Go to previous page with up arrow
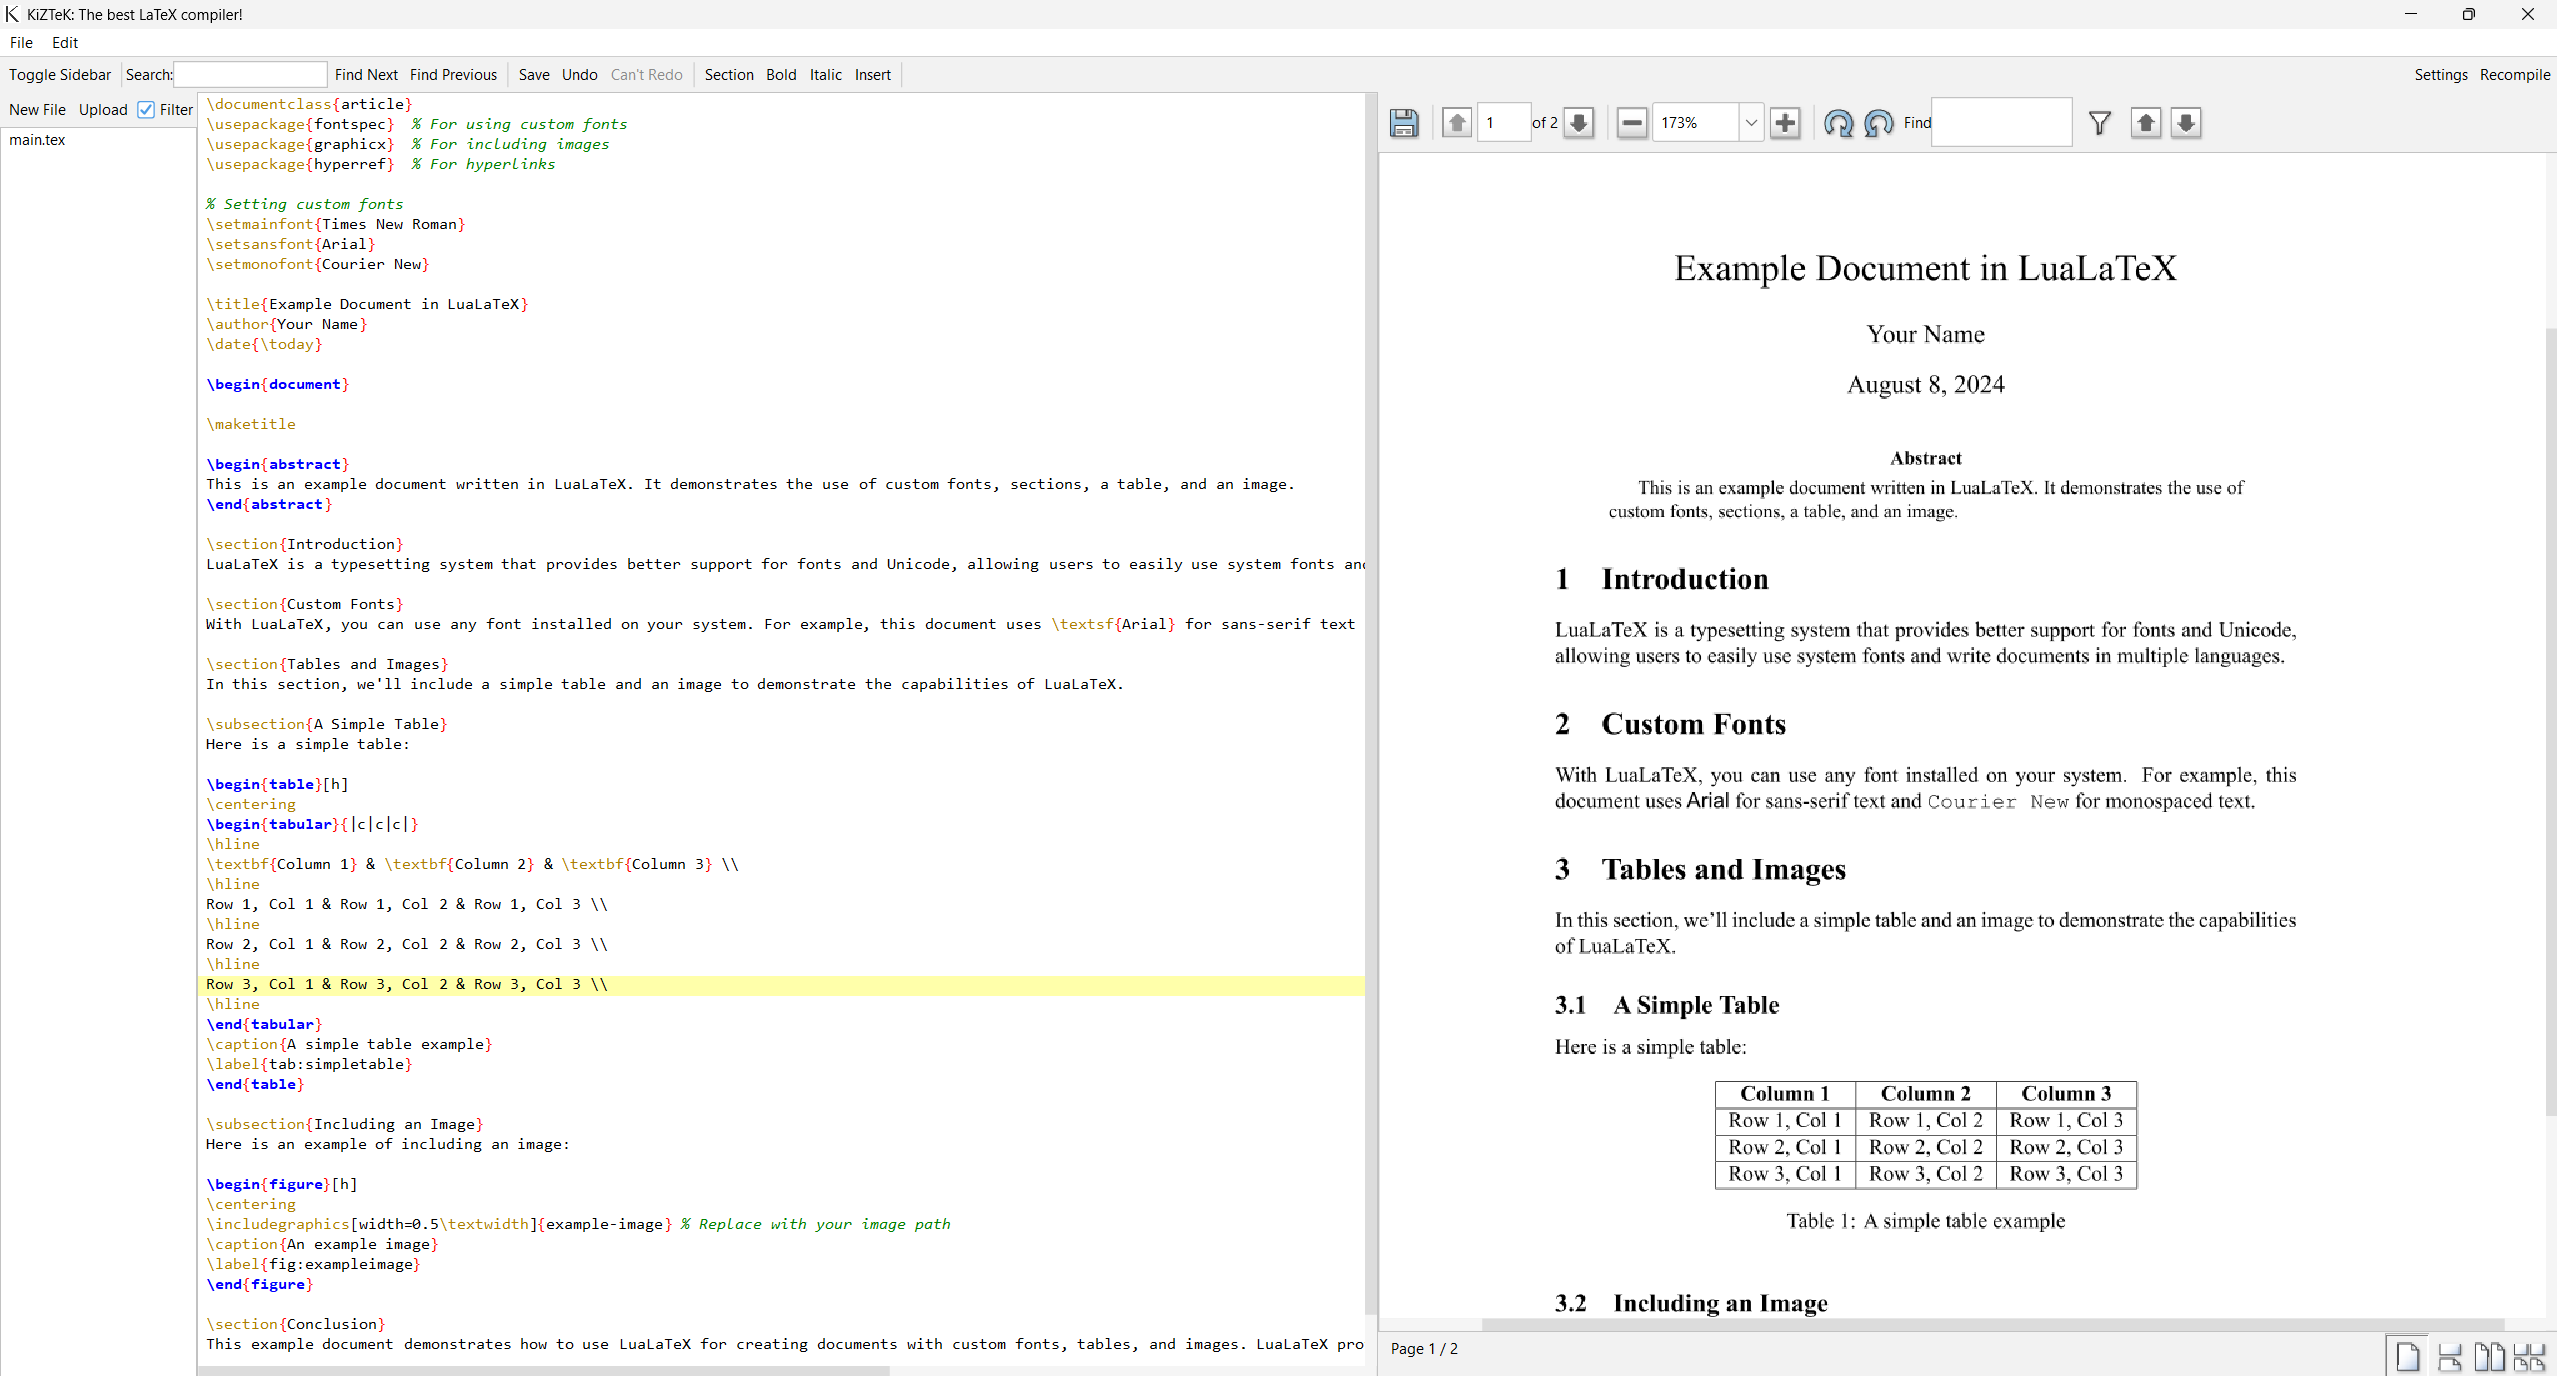Image resolution: width=2557 pixels, height=1376 pixels. (1457, 123)
